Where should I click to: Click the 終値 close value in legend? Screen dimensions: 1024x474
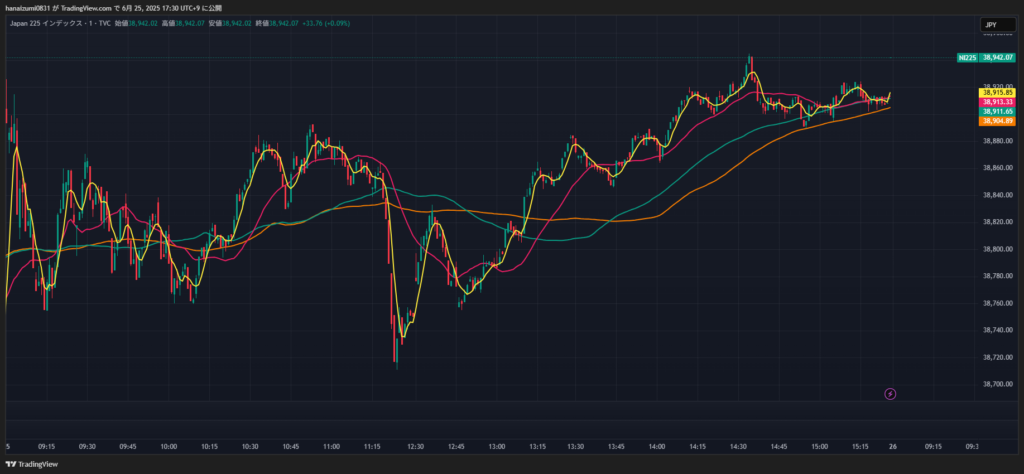tap(284, 24)
